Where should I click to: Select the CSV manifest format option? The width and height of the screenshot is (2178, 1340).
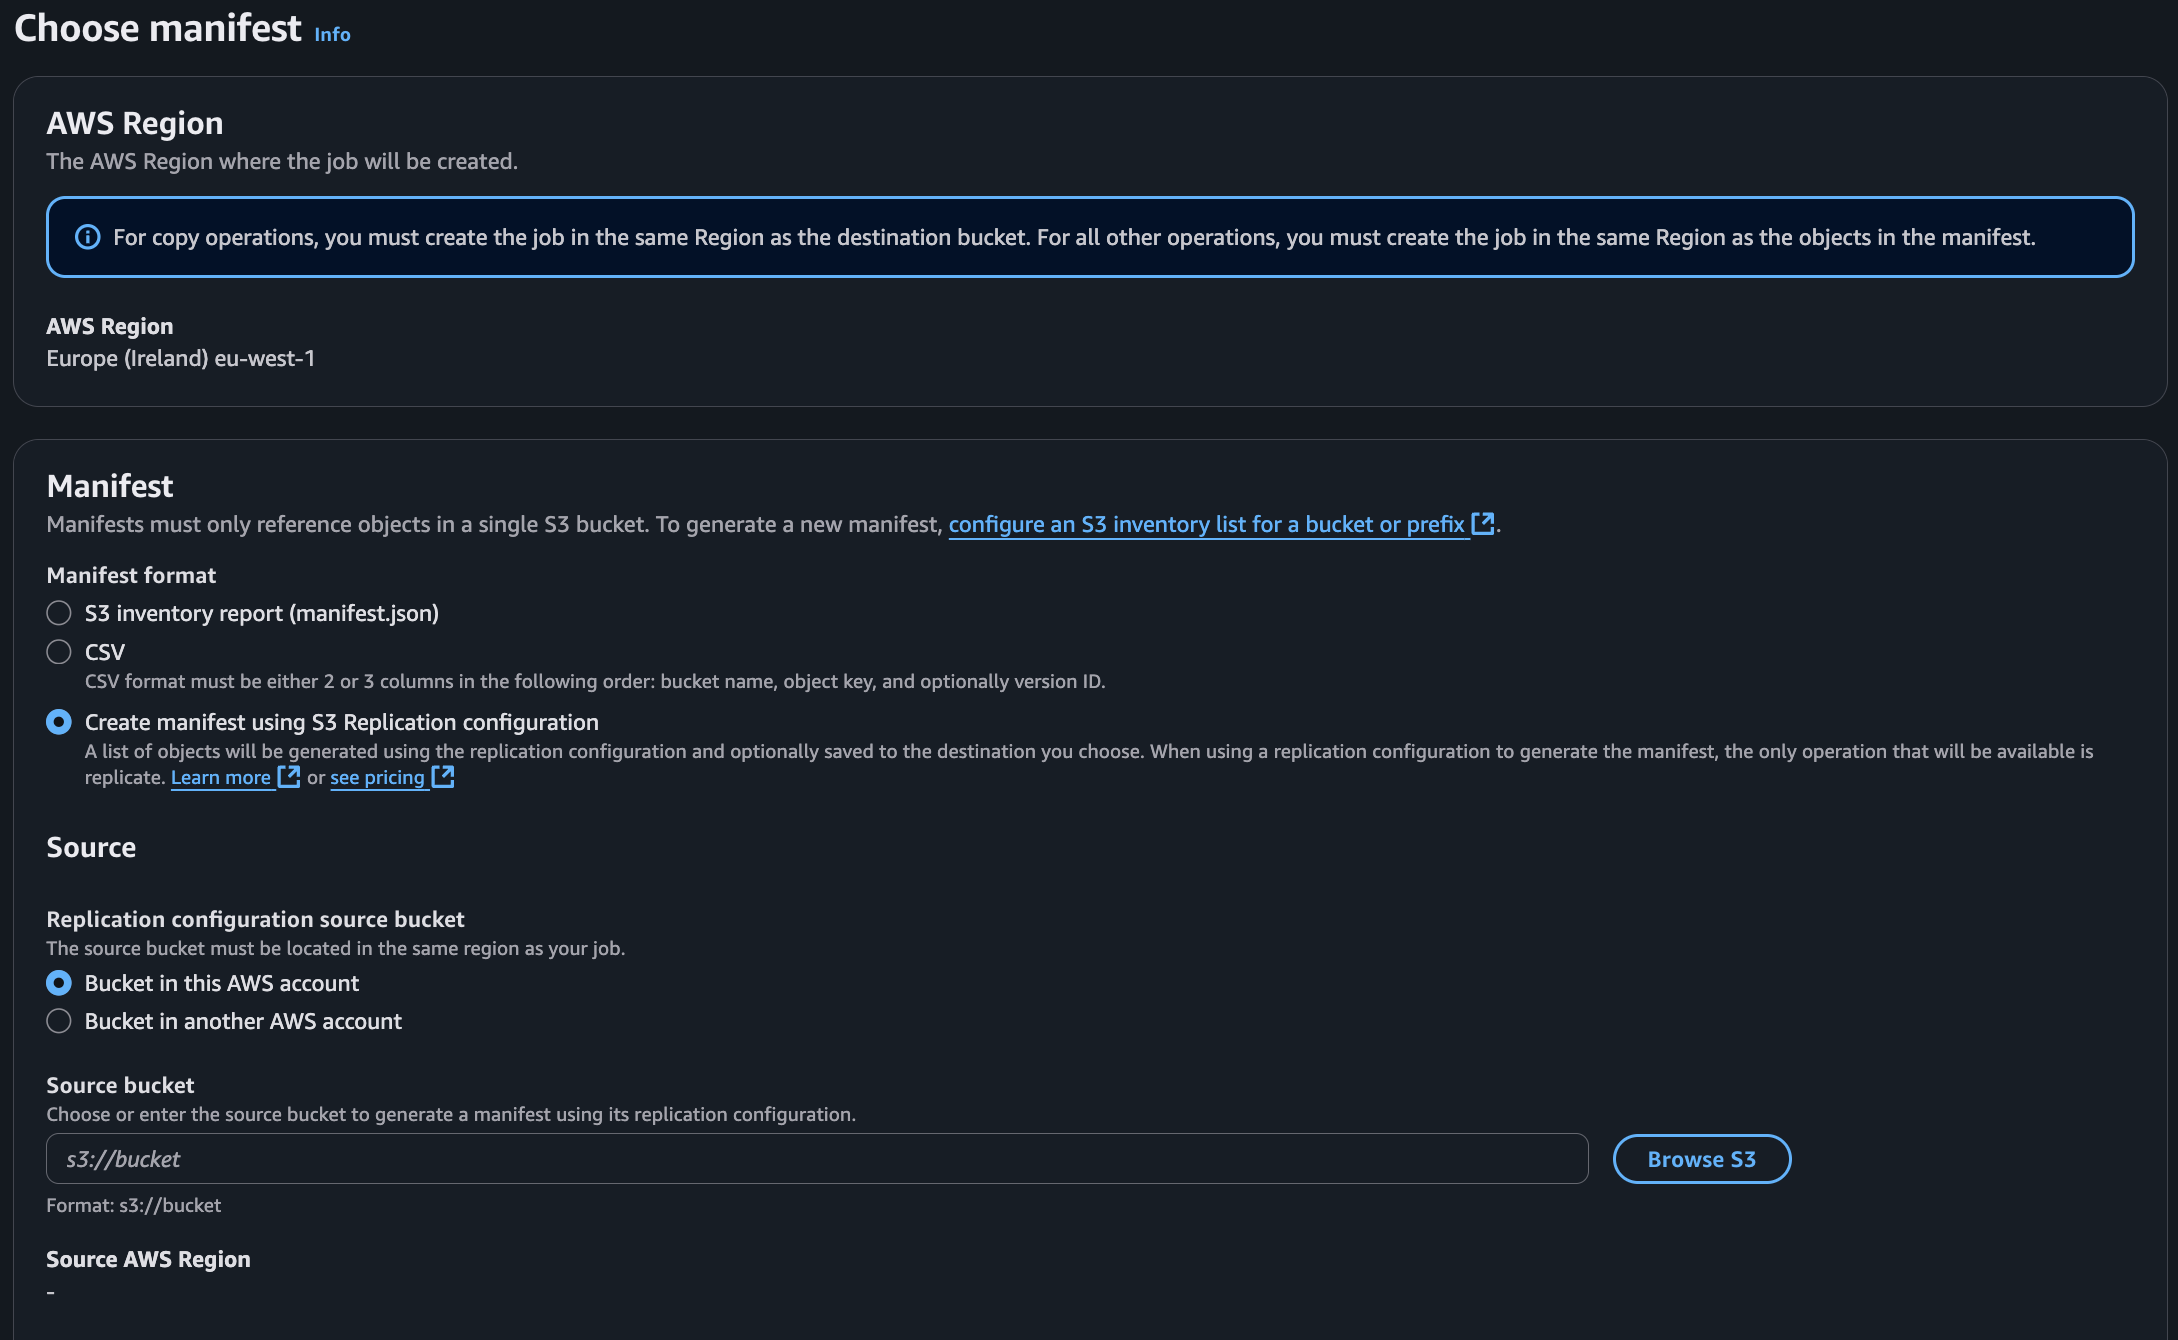click(x=59, y=652)
